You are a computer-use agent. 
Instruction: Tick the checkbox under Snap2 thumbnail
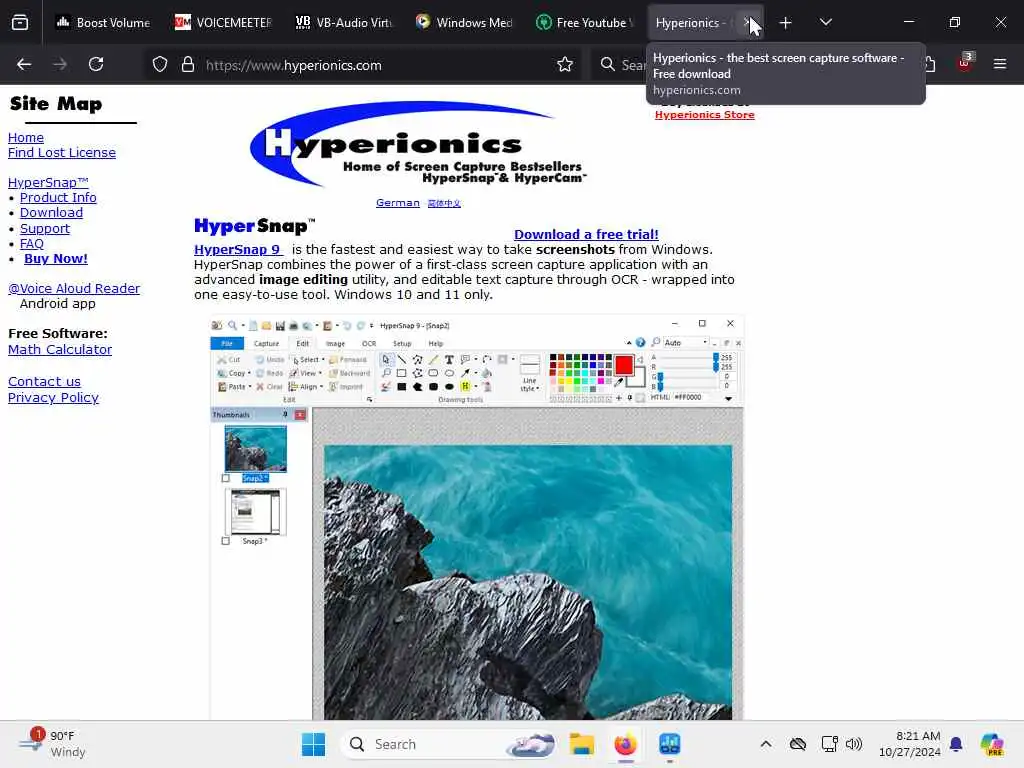coord(226,479)
